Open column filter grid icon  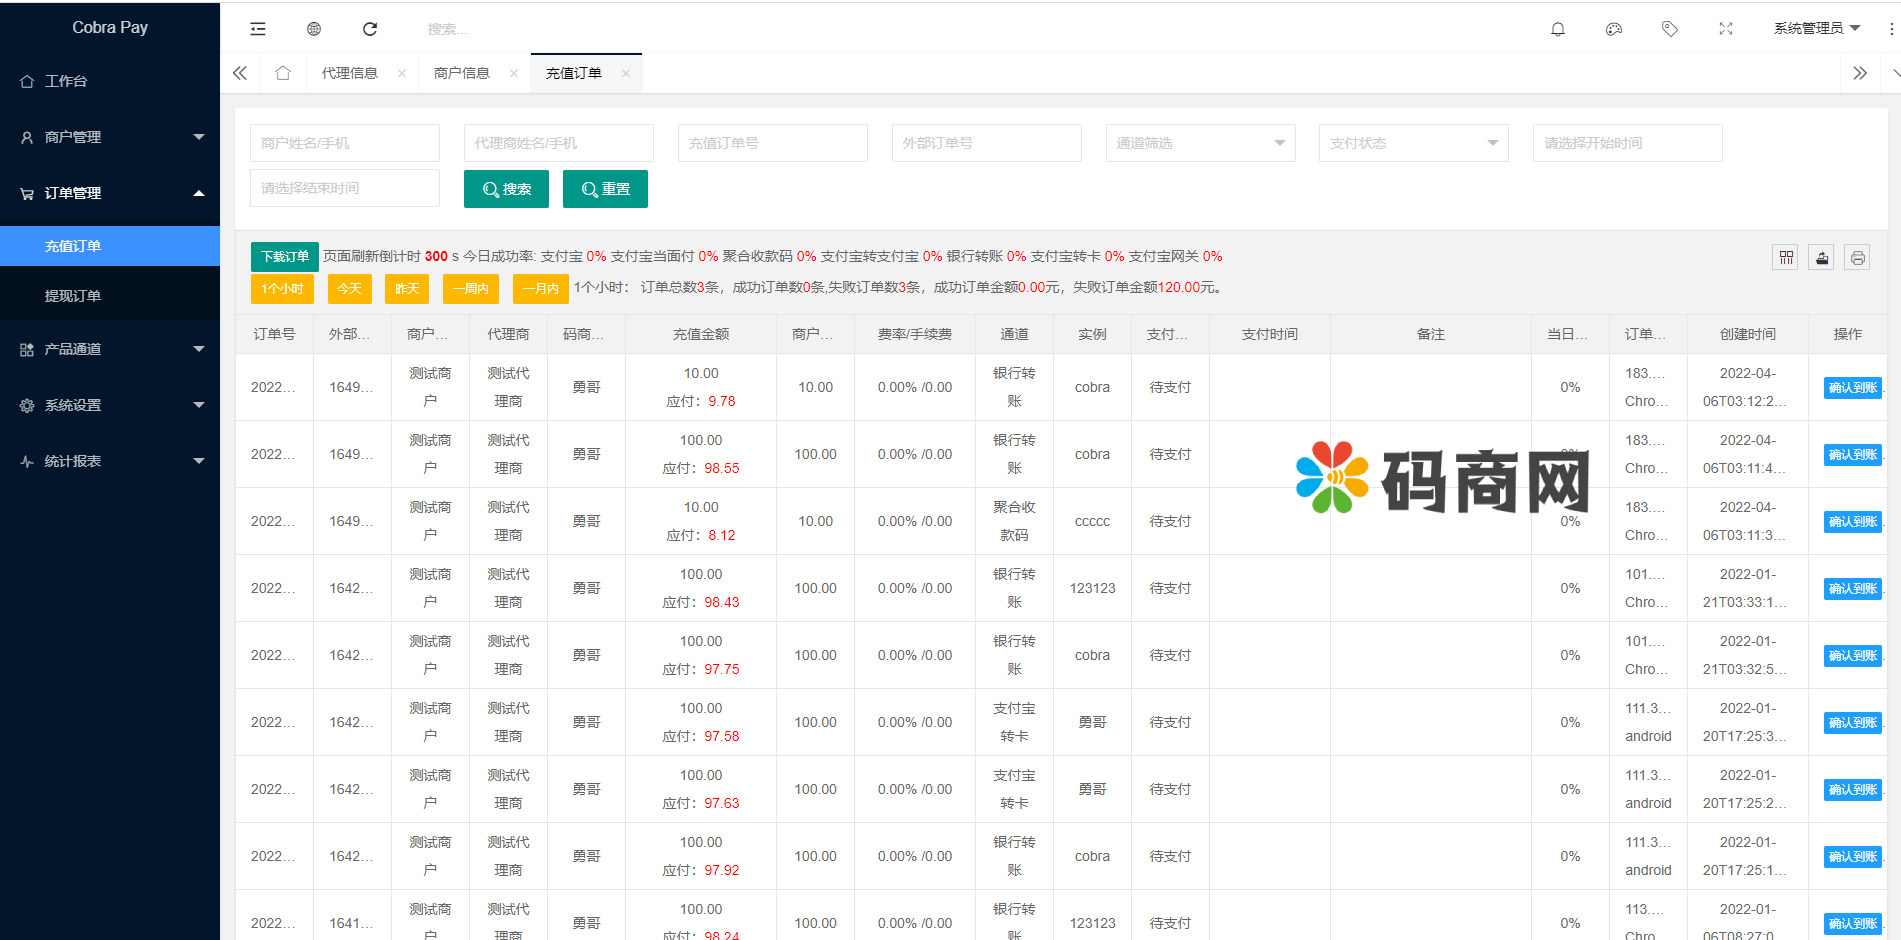coord(1786,258)
